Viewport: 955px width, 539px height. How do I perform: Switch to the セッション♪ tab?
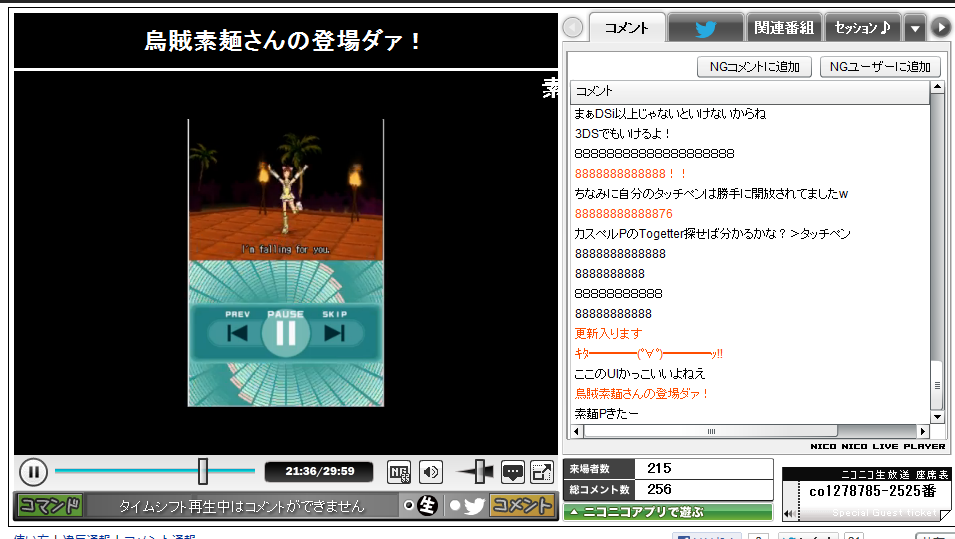[862, 28]
